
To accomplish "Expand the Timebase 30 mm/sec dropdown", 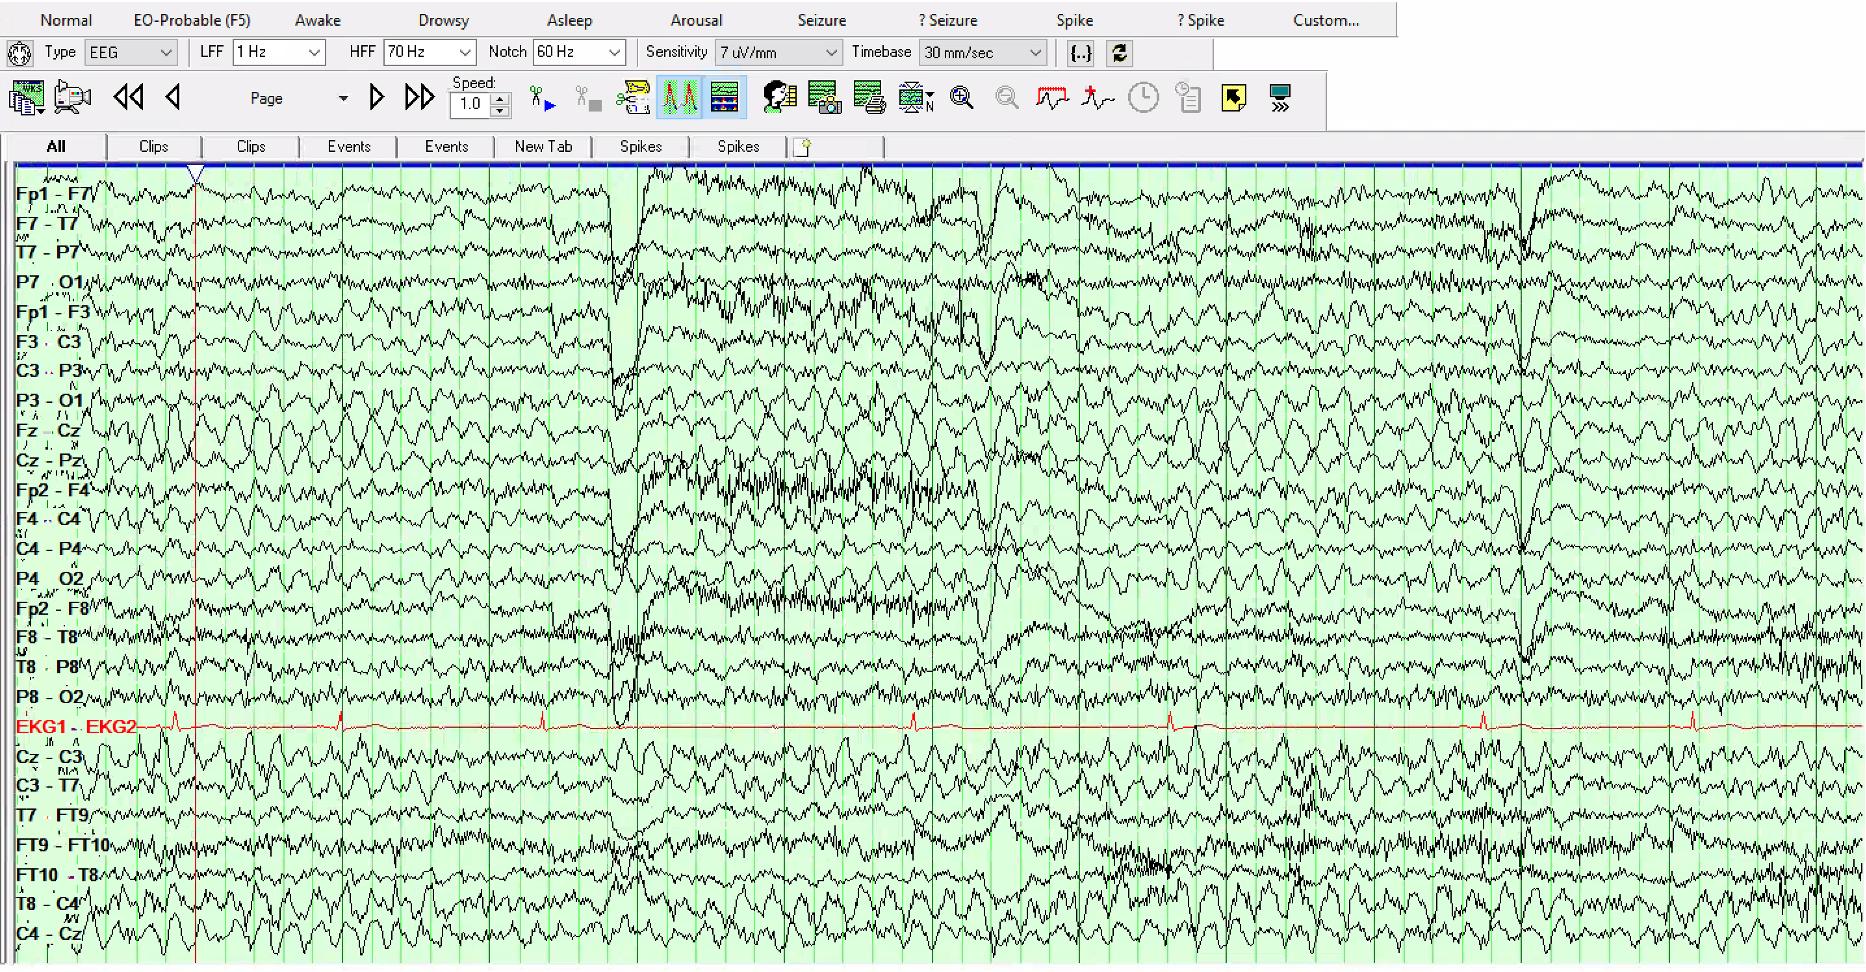I will click(1035, 53).
